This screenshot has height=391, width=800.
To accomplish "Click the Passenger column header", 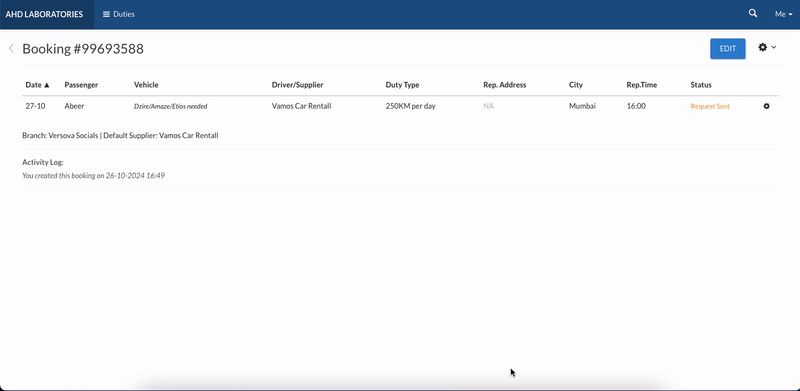I will [x=81, y=85].
